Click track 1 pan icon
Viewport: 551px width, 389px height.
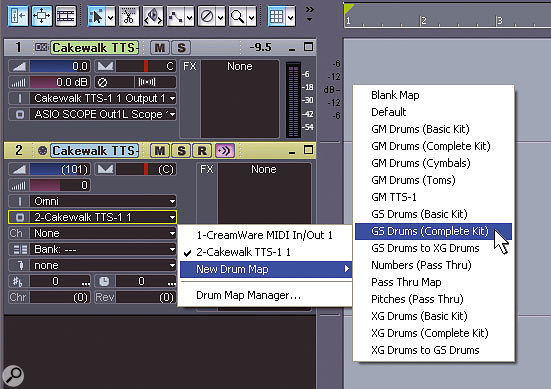105,66
